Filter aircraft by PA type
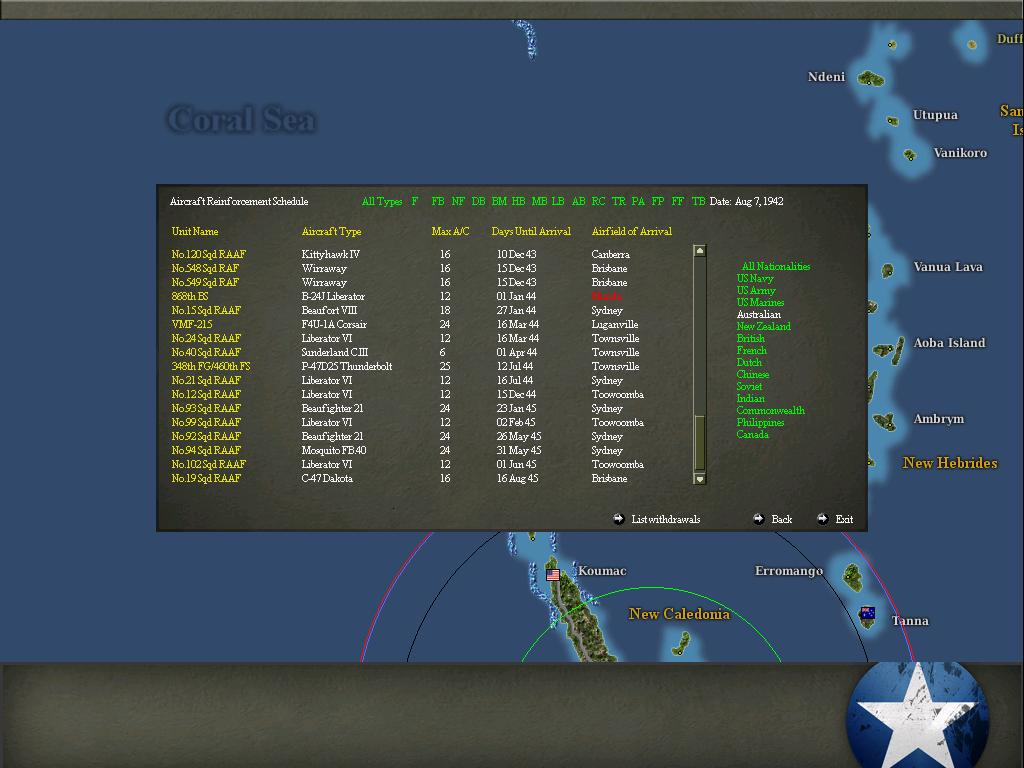 pyautogui.click(x=638, y=201)
